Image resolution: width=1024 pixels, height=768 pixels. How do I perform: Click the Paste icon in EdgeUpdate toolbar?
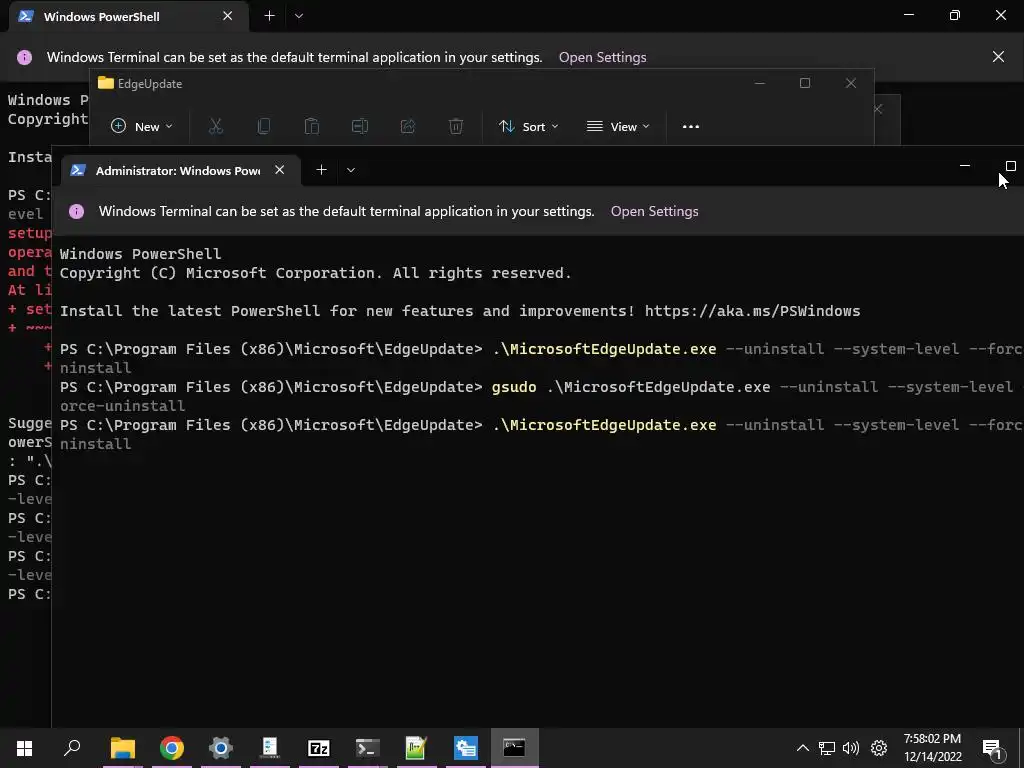tap(312, 126)
